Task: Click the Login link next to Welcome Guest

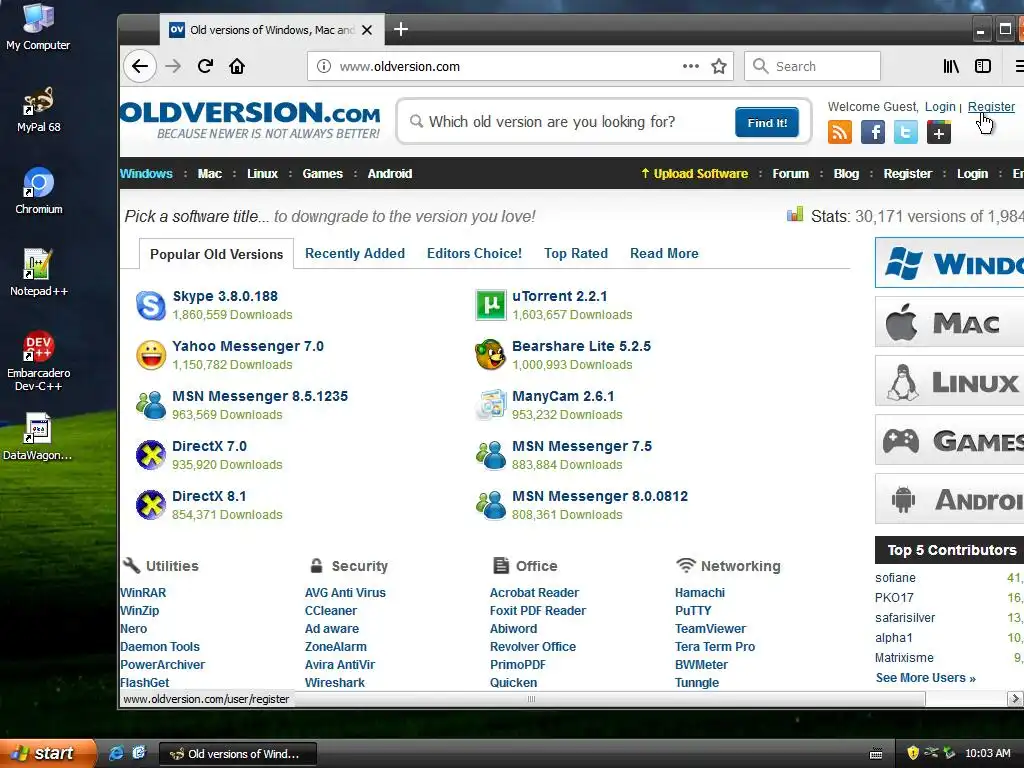Action: [x=940, y=106]
